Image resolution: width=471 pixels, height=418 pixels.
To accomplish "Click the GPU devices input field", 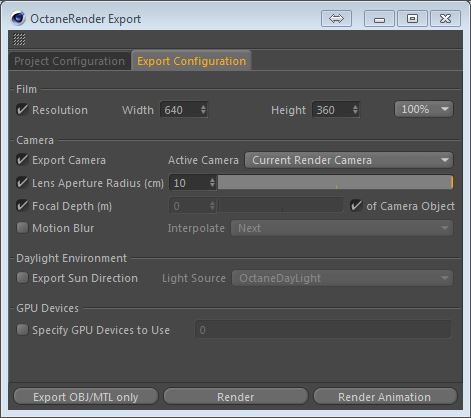I will (x=323, y=330).
